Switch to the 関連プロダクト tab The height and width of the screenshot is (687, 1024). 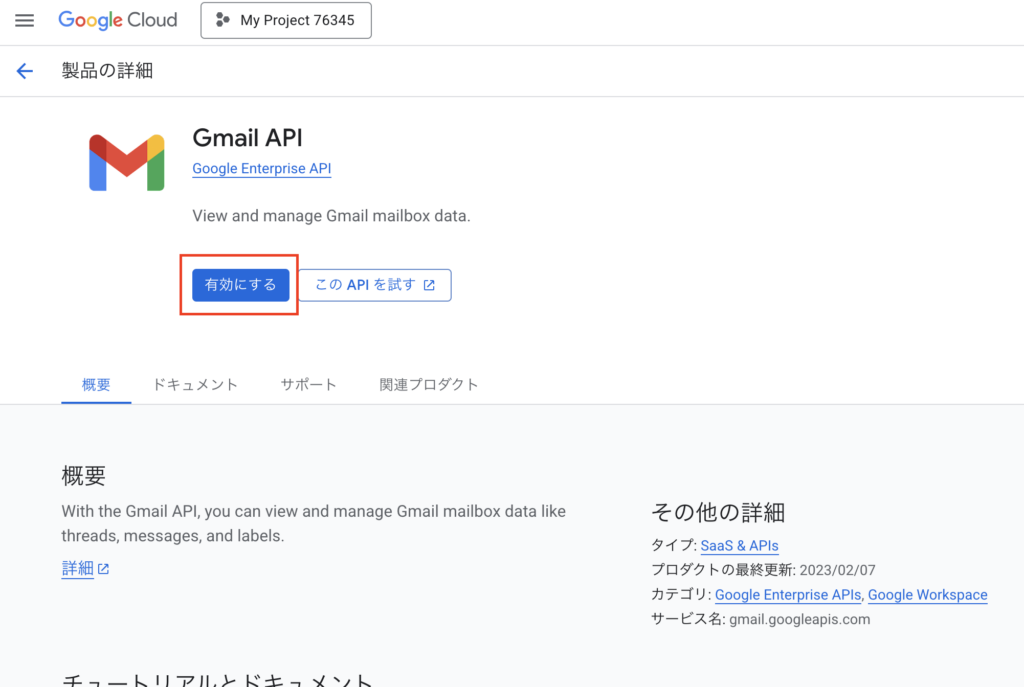point(428,385)
